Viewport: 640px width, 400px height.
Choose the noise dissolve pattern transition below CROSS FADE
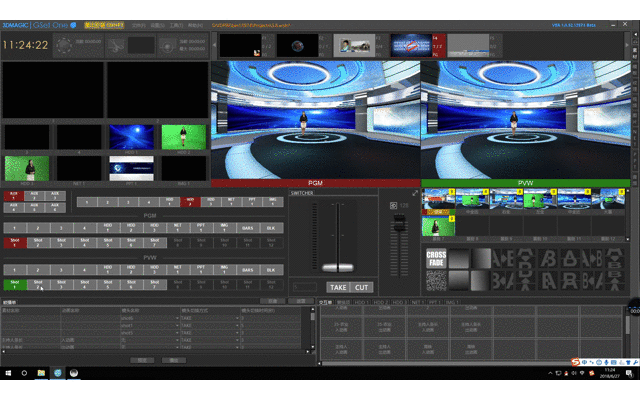(436, 281)
